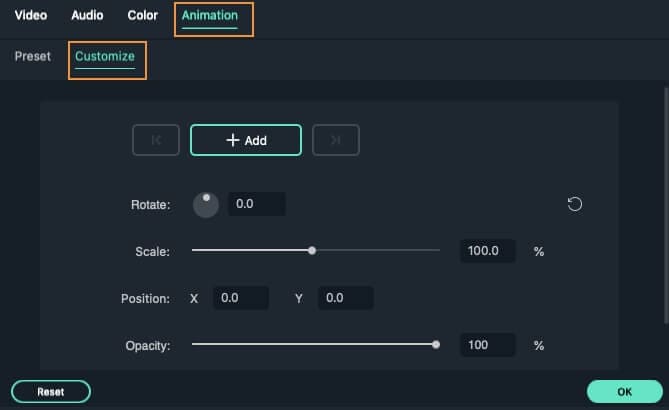Click the reset rotation circular arrow icon
This screenshot has height=410, width=669.
click(x=574, y=204)
